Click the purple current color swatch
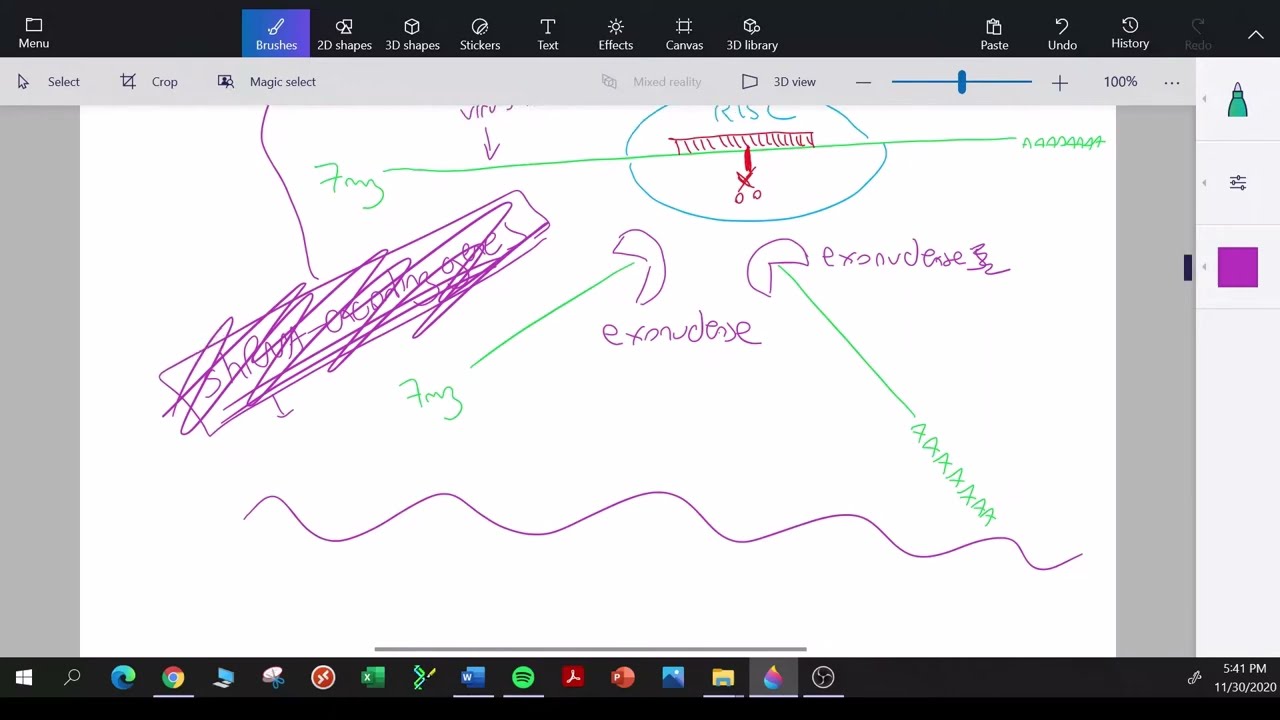 coord(1238,267)
